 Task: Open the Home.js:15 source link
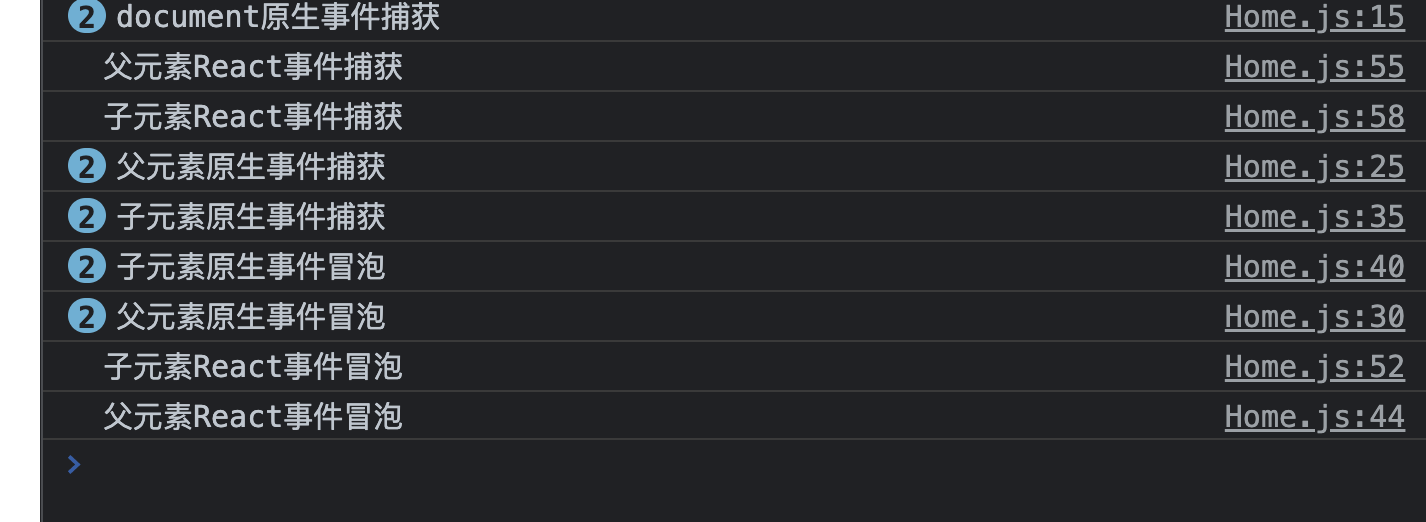click(1314, 17)
